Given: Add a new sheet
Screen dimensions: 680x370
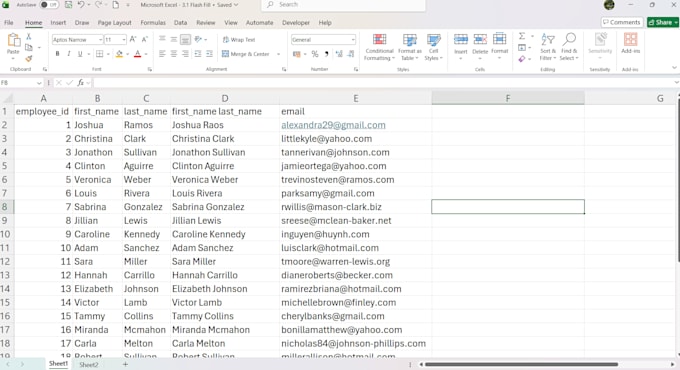Looking at the screenshot, I should click(x=125, y=364).
